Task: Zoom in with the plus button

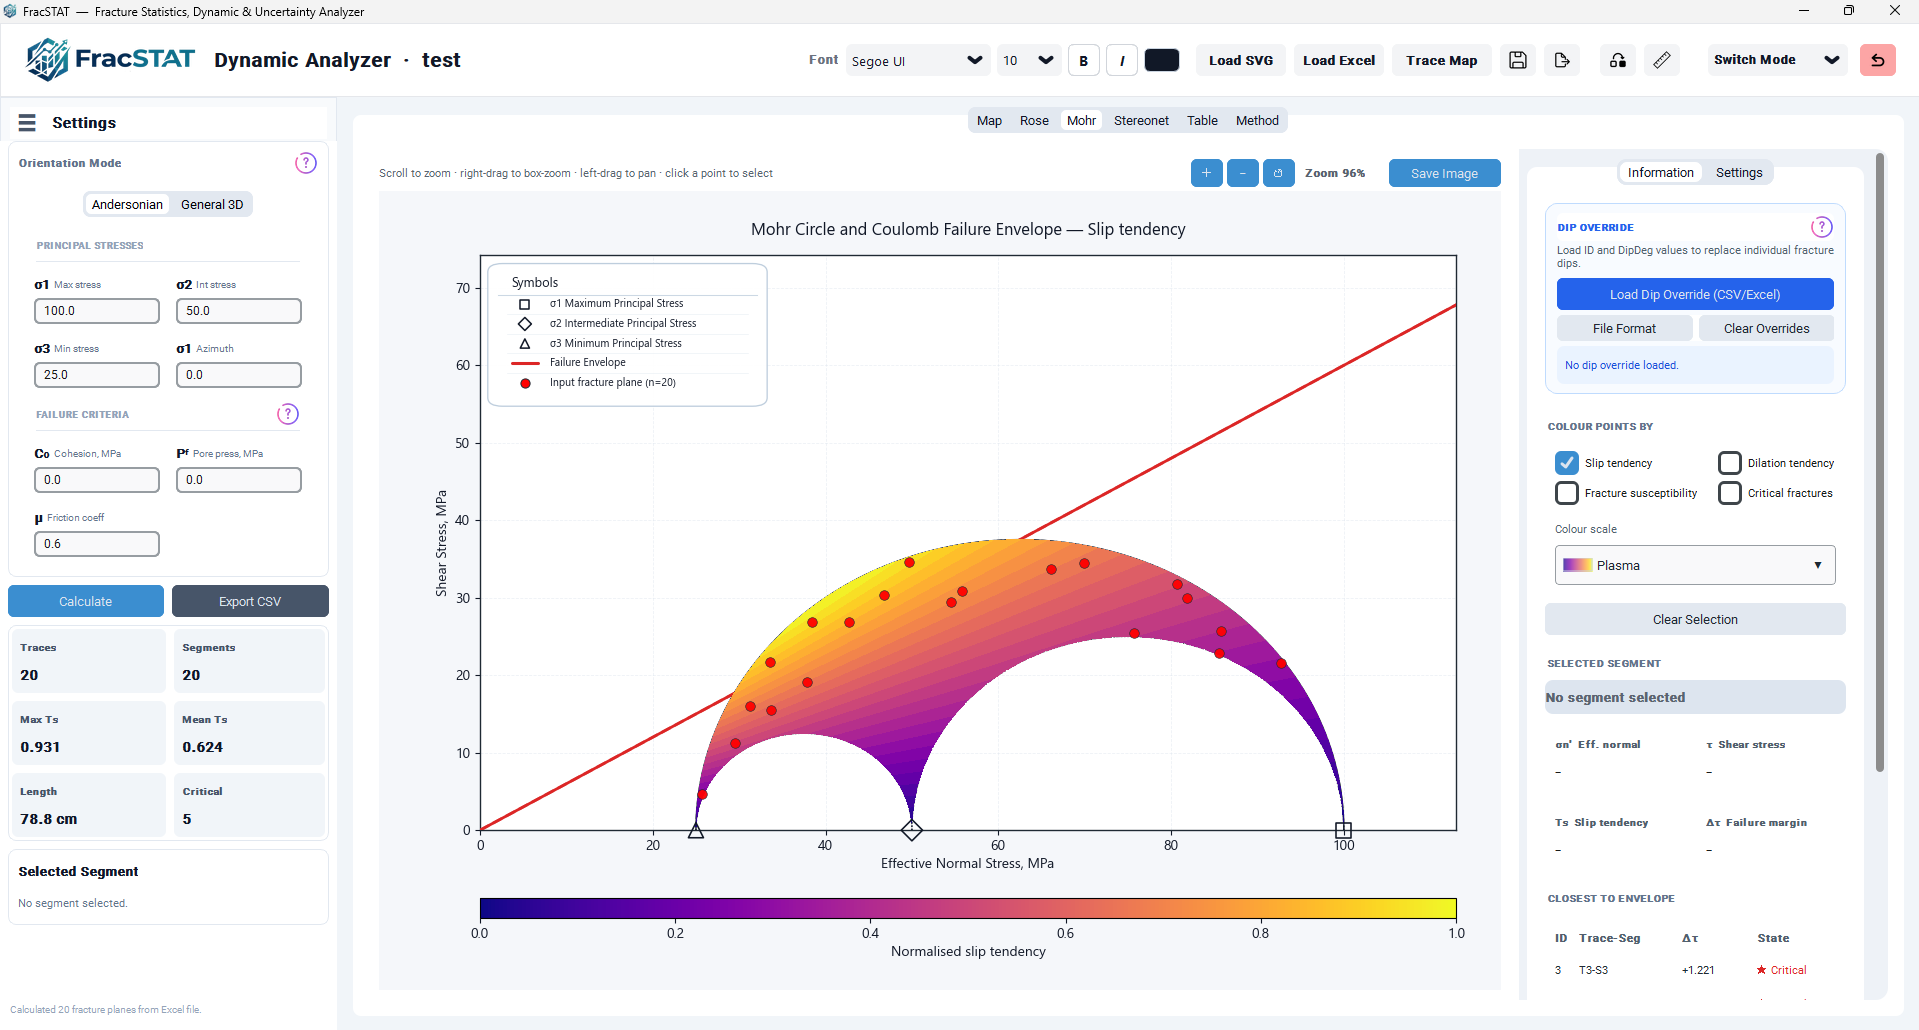Action: 1206,173
